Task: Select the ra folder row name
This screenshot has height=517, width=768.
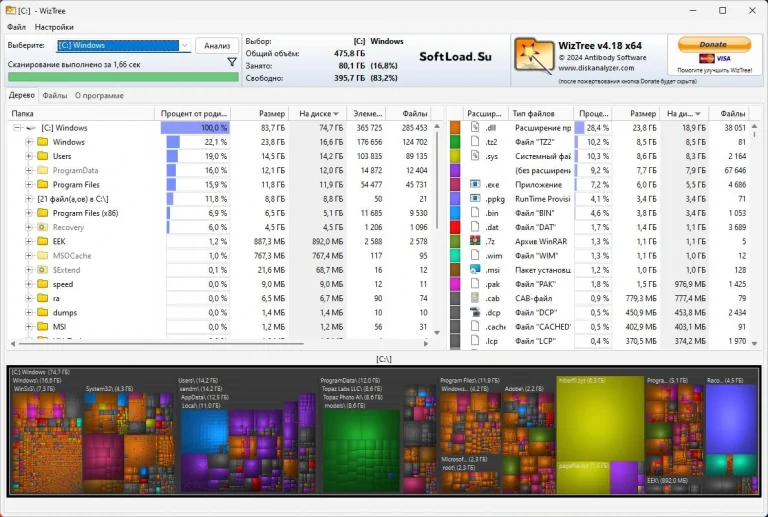Action: pos(56,298)
